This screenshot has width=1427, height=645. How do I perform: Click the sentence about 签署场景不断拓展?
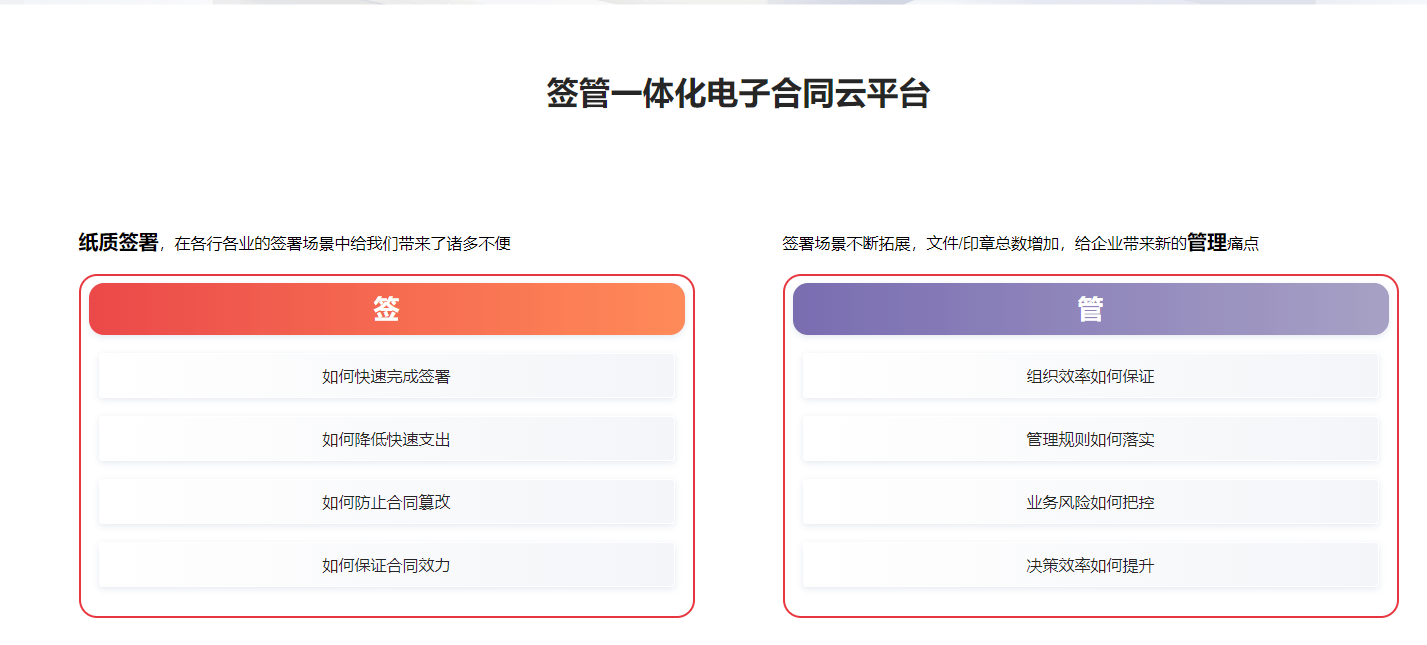[1020, 242]
